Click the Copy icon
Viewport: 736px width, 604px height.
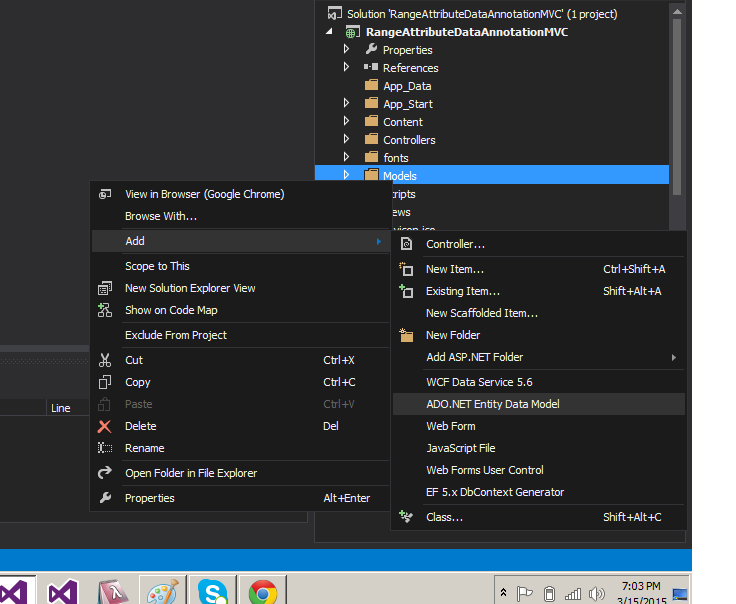pyautogui.click(x=105, y=382)
